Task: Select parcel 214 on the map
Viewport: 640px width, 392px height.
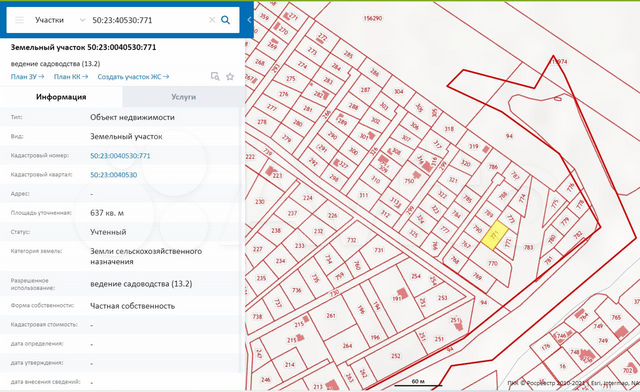Action: 289,365
